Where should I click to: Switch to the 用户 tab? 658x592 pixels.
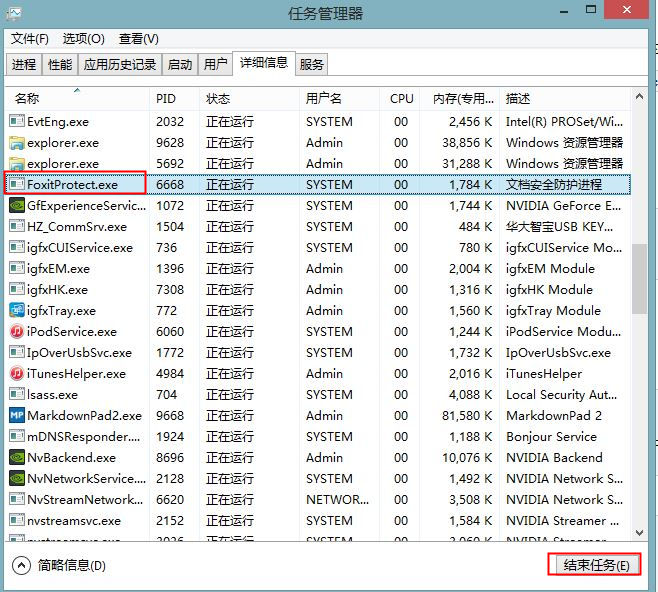click(x=215, y=65)
